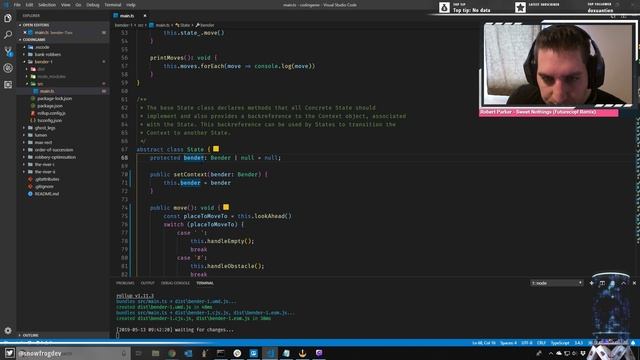The height and width of the screenshot is (360, 640).
Task: Open .gitignore in the Explorer
Action: coord(44,187)
